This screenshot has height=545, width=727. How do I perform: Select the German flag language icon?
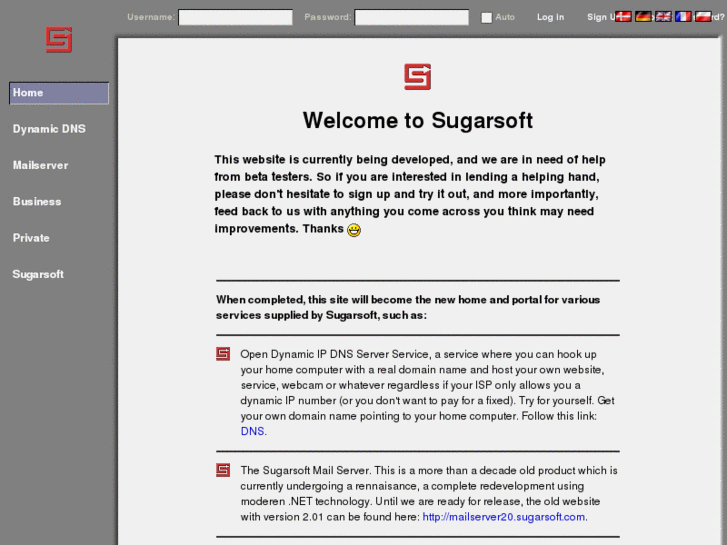643,17
